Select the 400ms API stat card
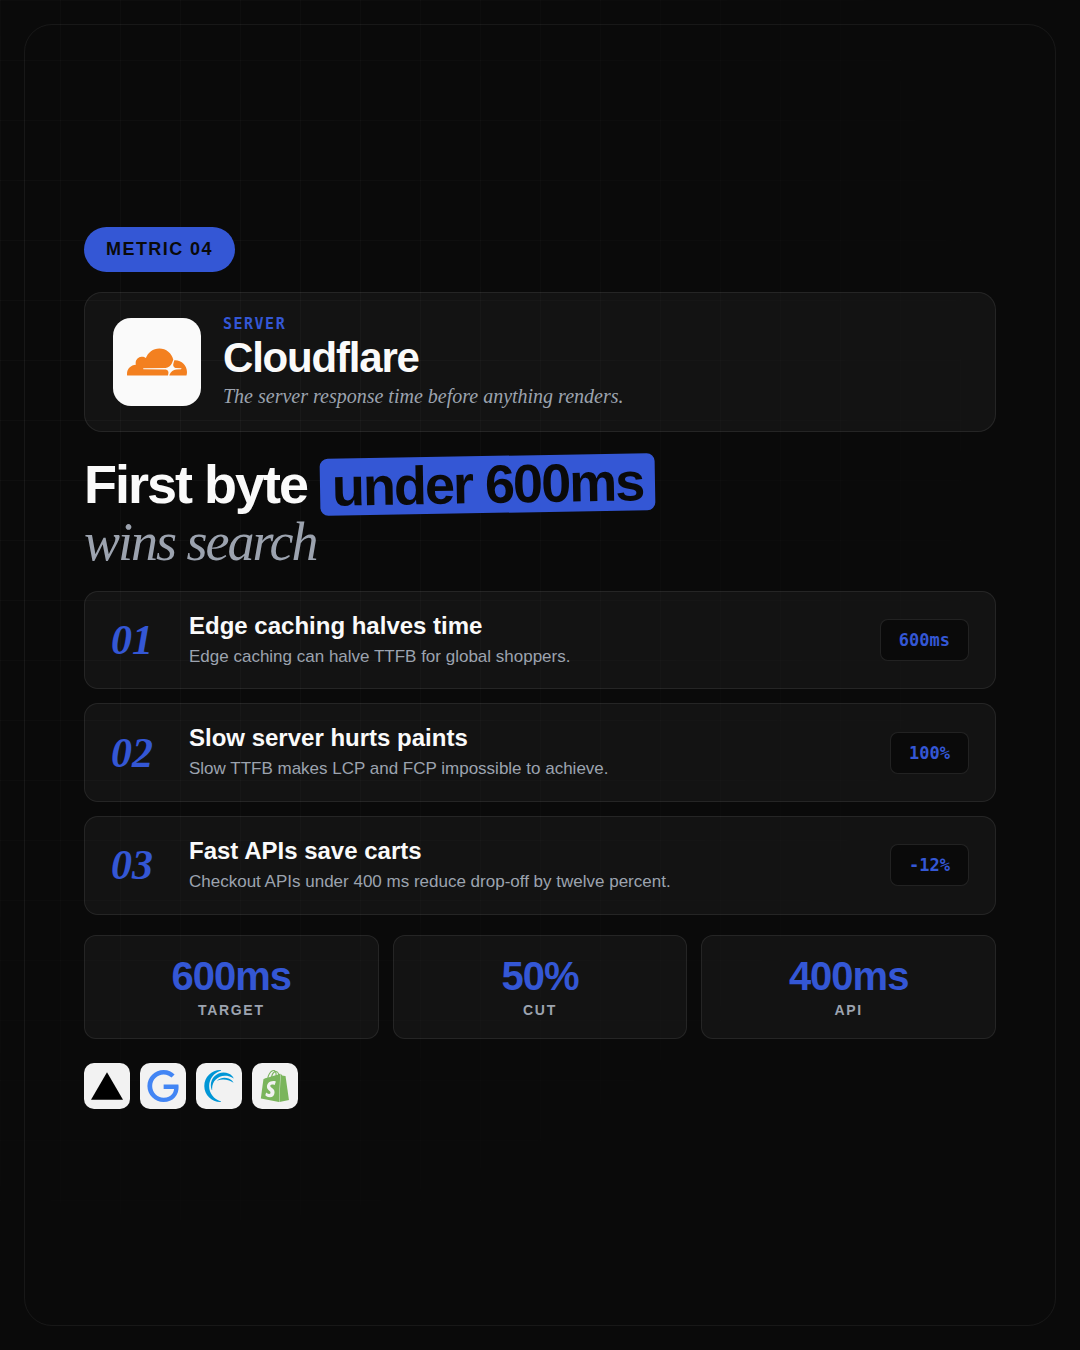The width and height of the screenshot is (1080, 1350). click(848, 987)
